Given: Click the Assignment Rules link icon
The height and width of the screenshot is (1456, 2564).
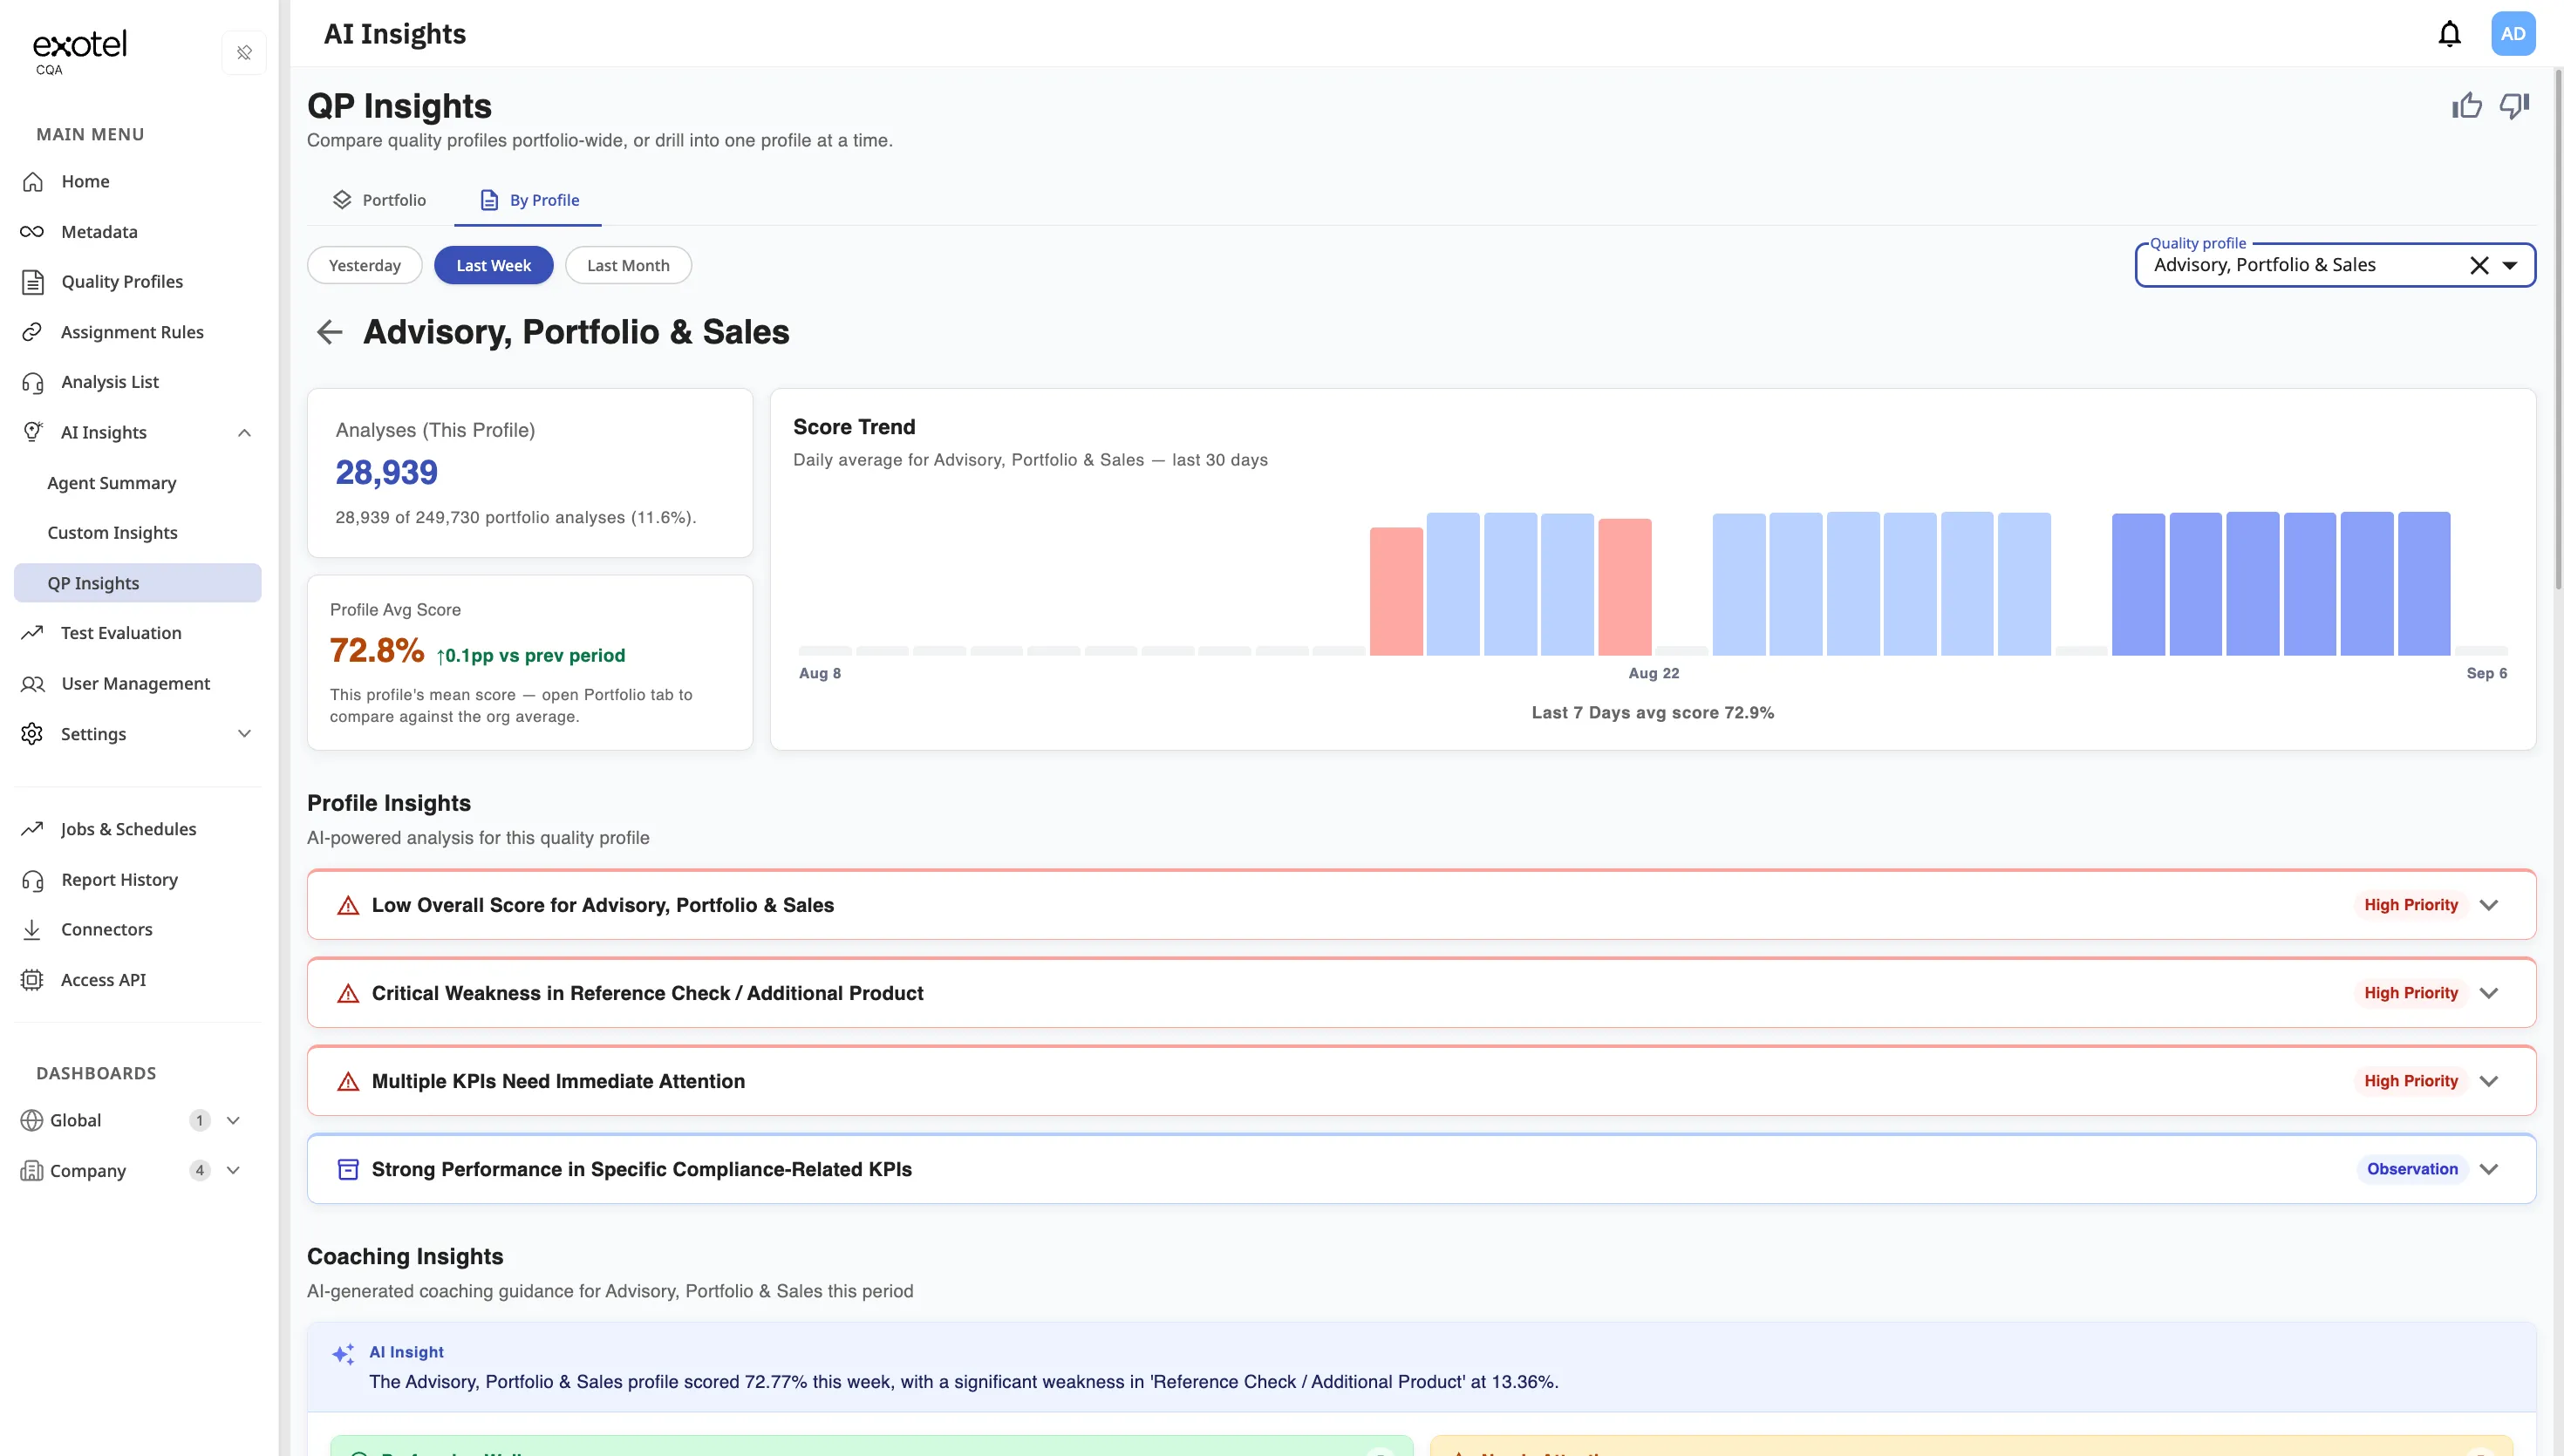Looking at the screenshot, I should pyautogui.click(x=32, y=332).
